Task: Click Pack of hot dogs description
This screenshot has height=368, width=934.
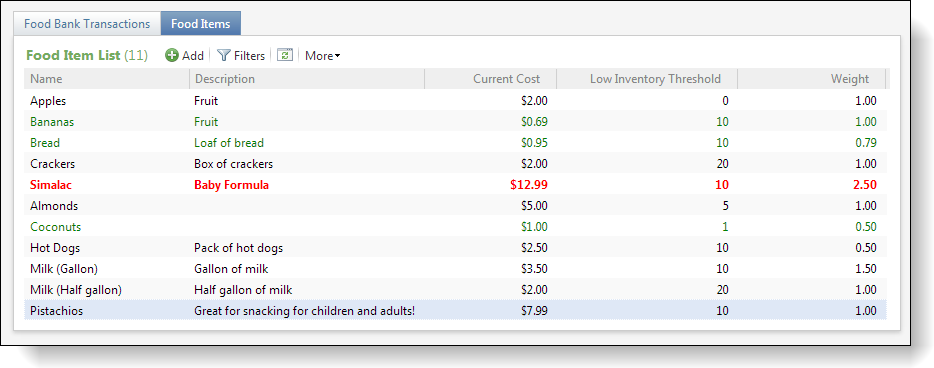Action: tap(238, 248)
